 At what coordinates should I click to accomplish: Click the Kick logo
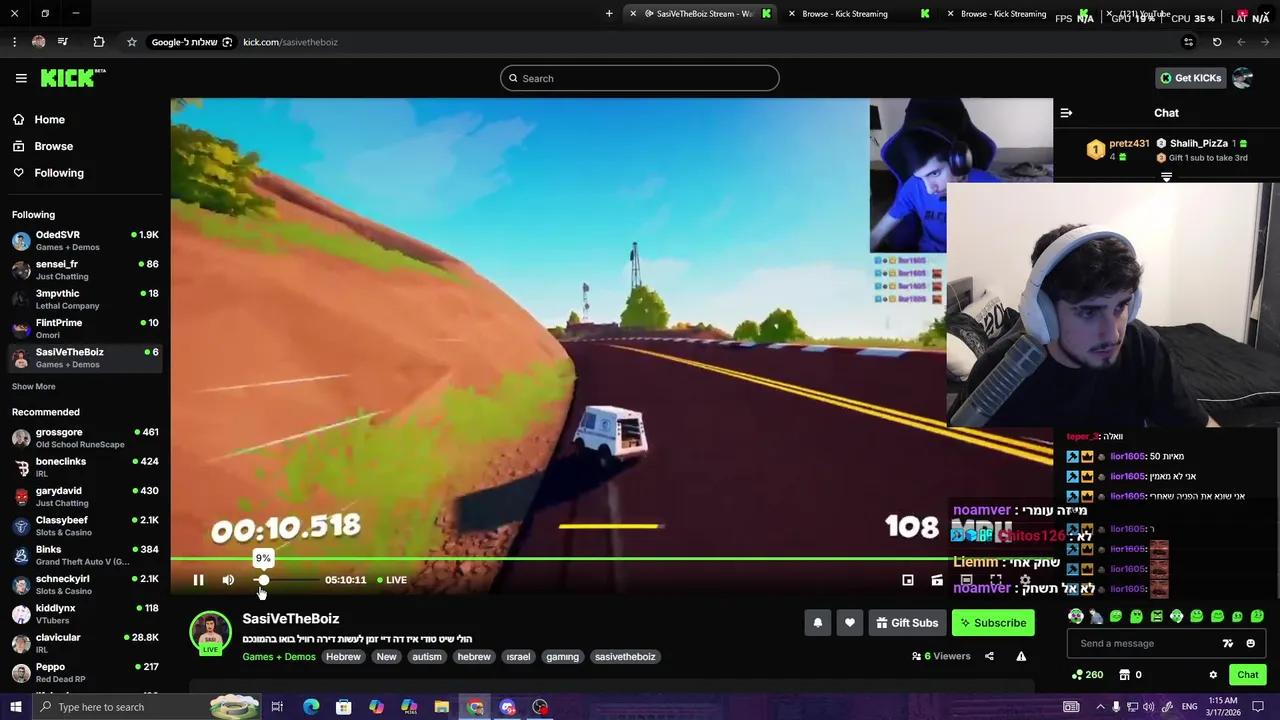tap(73, 78)
